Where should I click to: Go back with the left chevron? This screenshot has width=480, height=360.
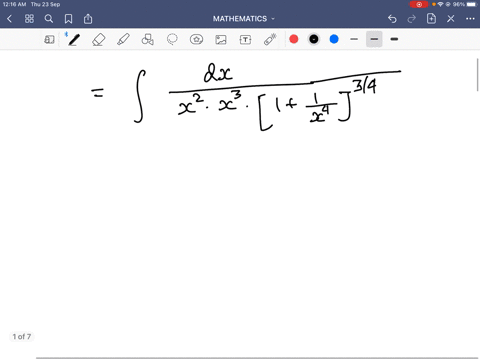point(10,19)
